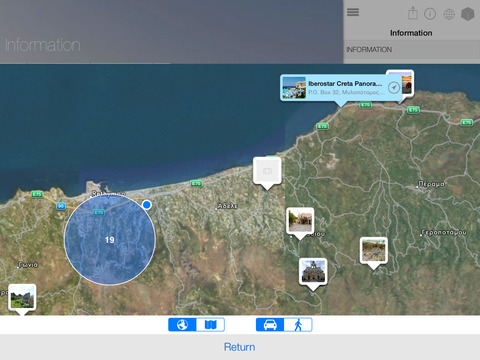
Task: Select driving directions mode
Action: tap(270, 324)
